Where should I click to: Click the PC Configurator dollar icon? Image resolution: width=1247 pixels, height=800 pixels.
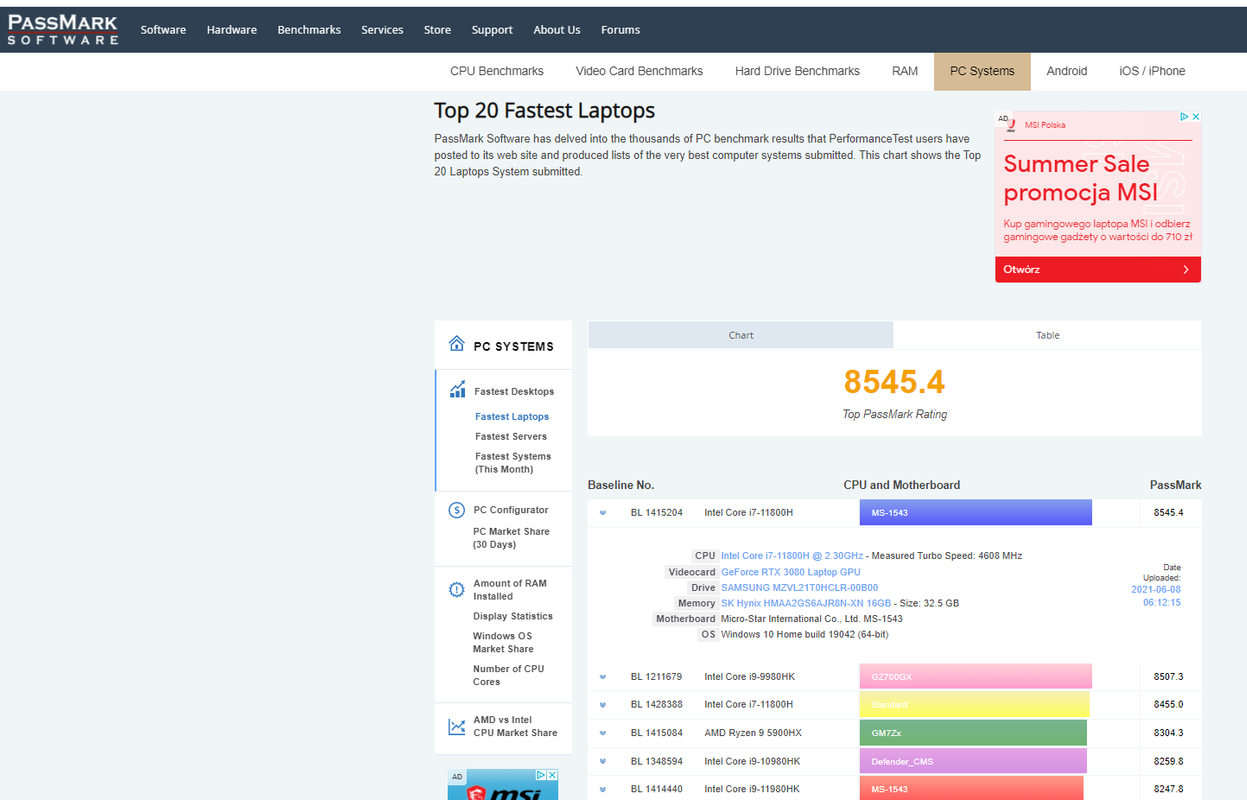click(x=457, y=510)
